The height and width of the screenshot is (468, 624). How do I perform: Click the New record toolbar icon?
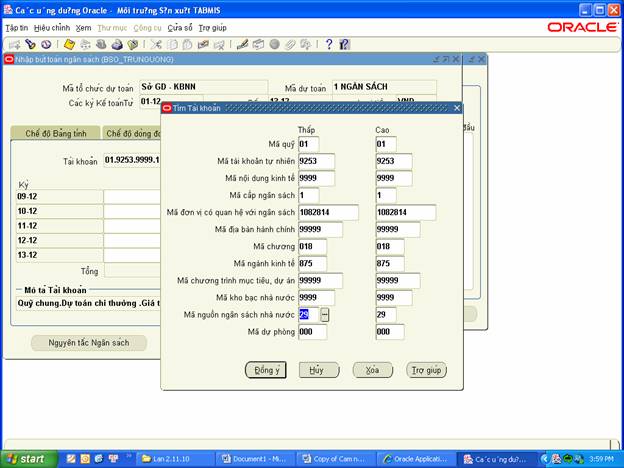click(15, 44)
